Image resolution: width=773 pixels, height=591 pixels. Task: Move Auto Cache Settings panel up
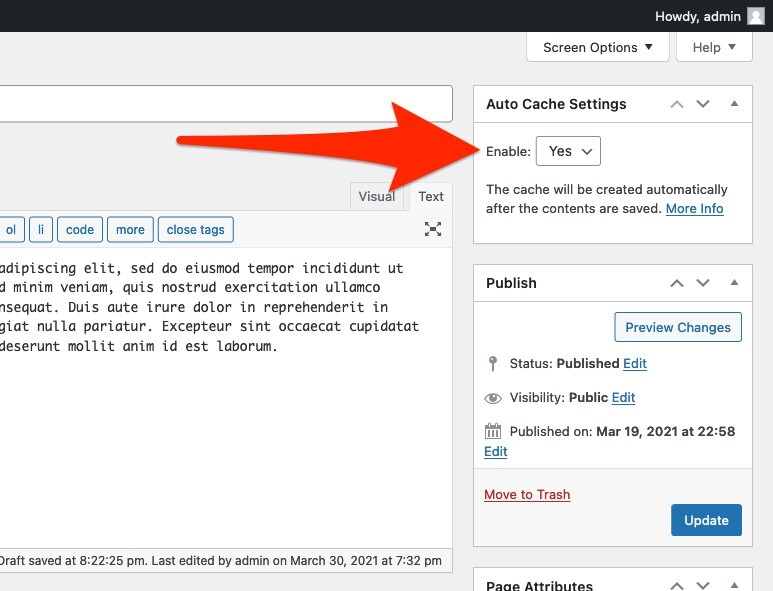point(677,104)
